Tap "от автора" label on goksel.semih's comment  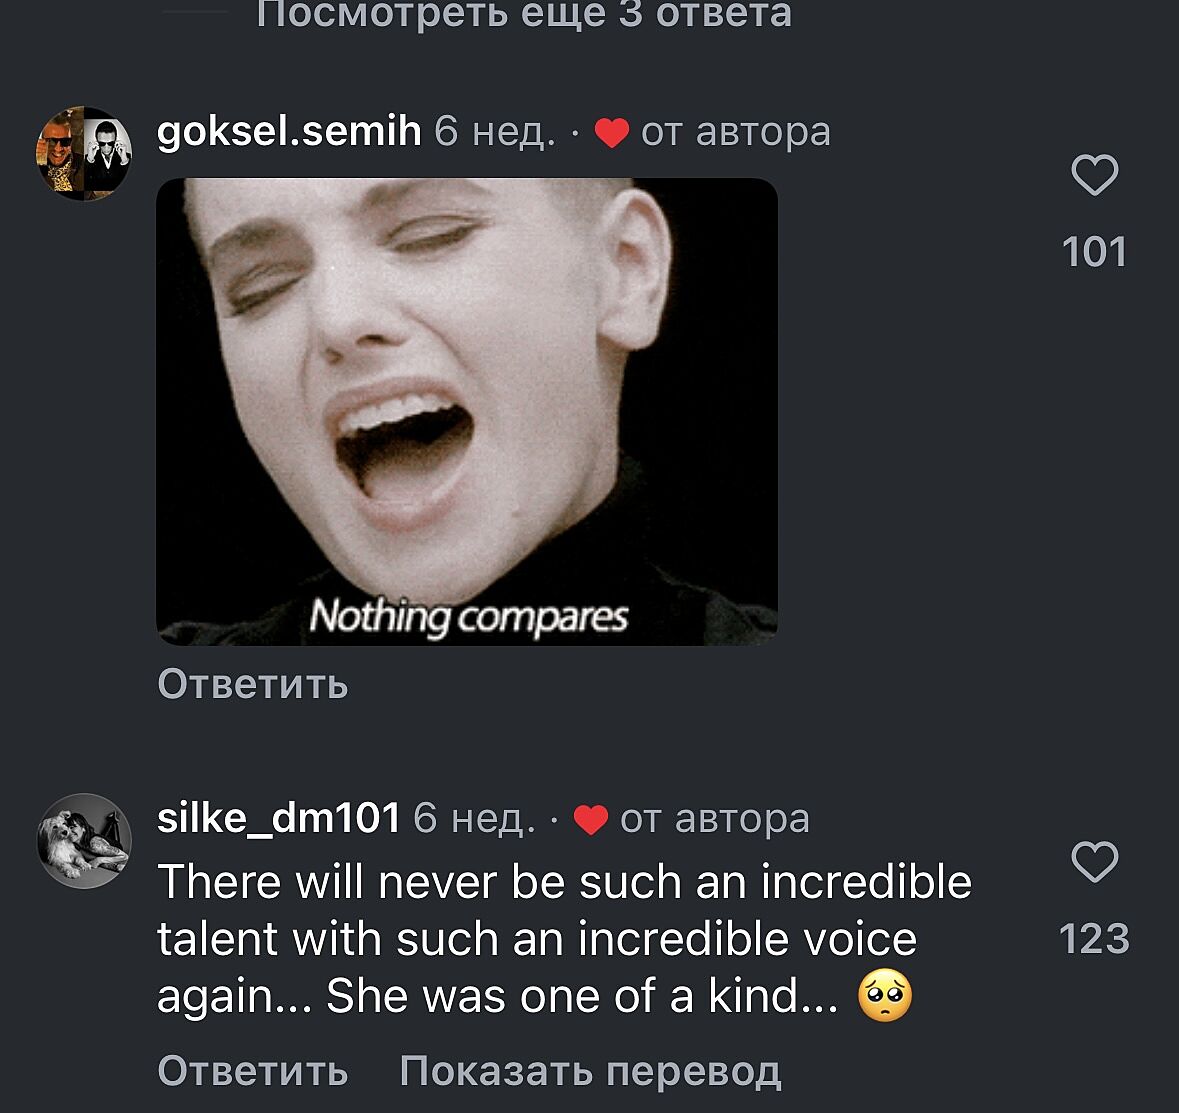[735, 132]
